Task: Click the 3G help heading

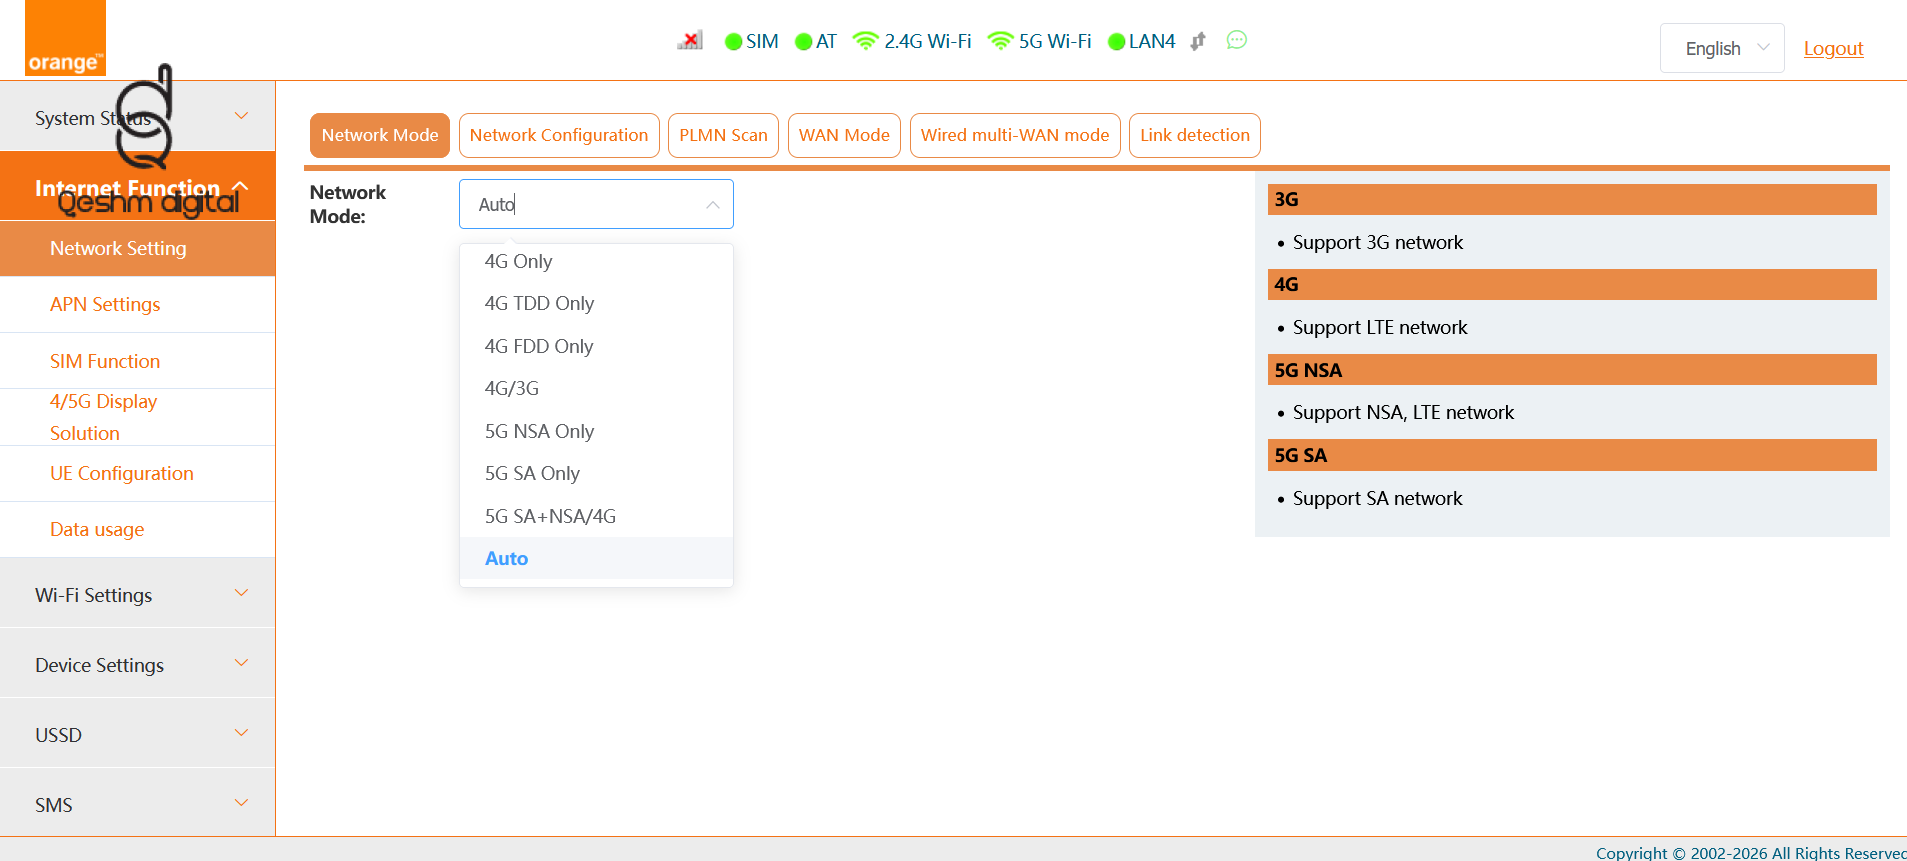Action: click(1572, 199)
